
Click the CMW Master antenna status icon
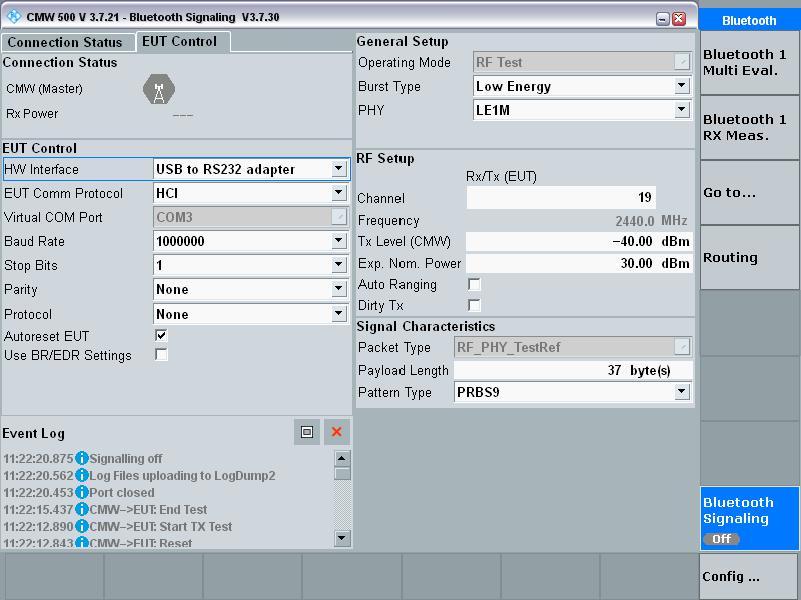click(159, 89)
